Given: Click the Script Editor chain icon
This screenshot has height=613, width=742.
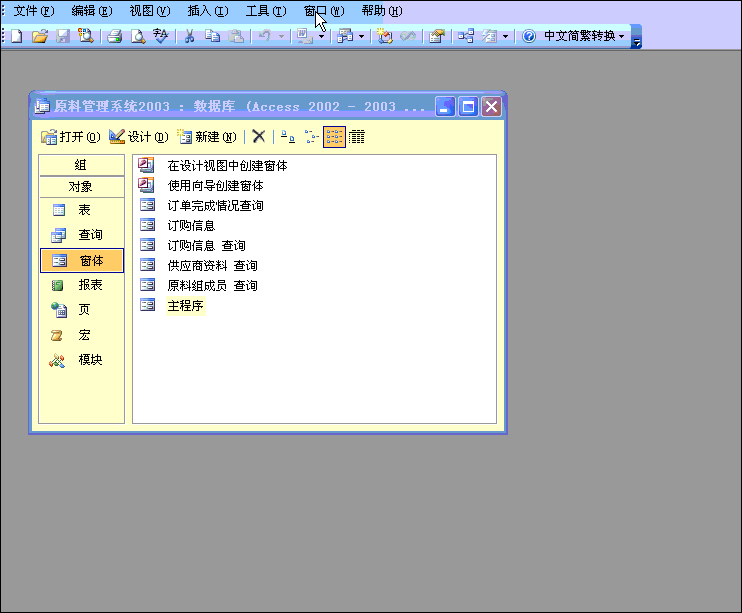Looking at the screenshot, I should [408, 36].
